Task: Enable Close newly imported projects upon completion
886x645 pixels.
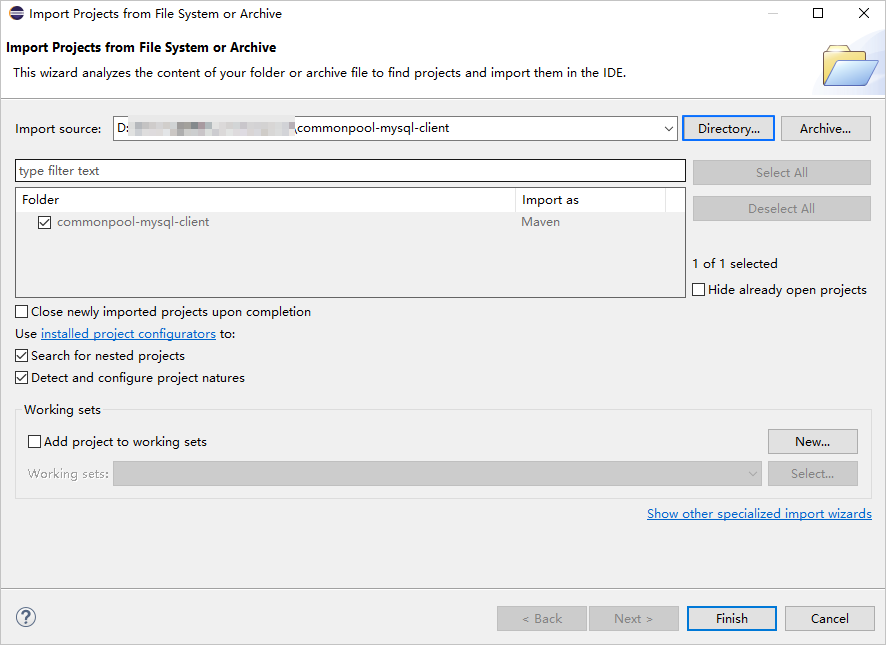Action: [x=22, y=312]
